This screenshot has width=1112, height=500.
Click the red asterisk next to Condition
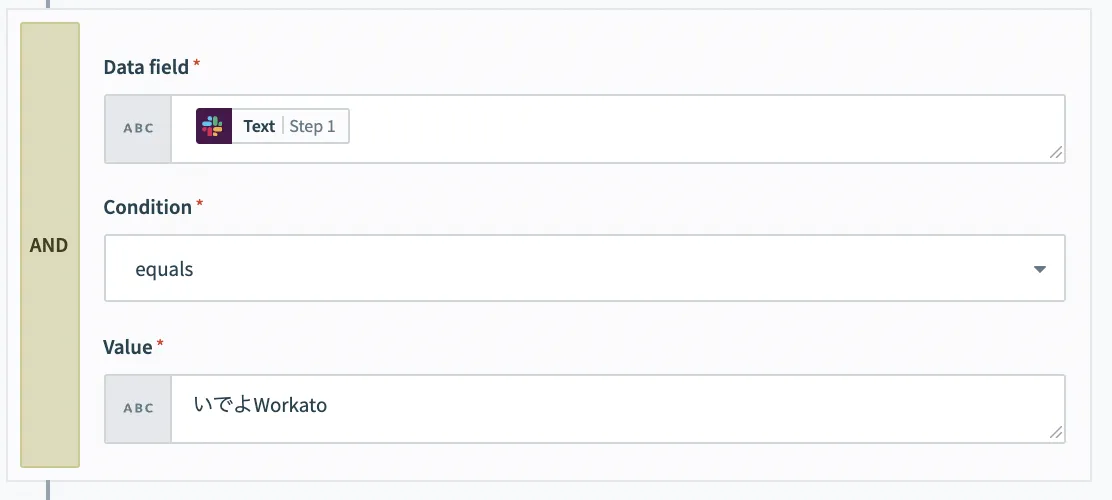pyautogui.click(x=199, y=205)
